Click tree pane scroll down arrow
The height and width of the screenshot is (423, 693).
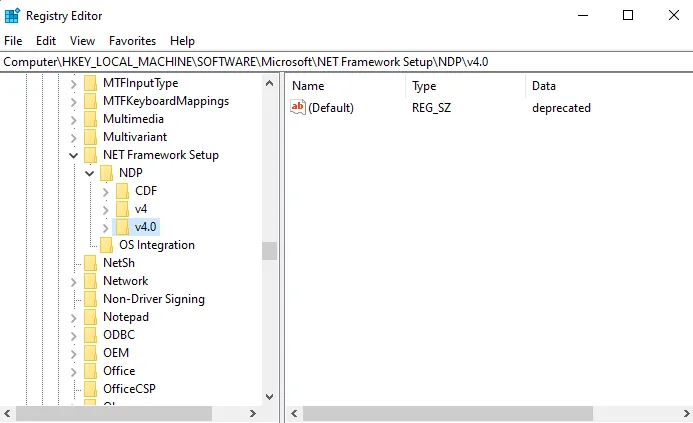click(269, 396)
